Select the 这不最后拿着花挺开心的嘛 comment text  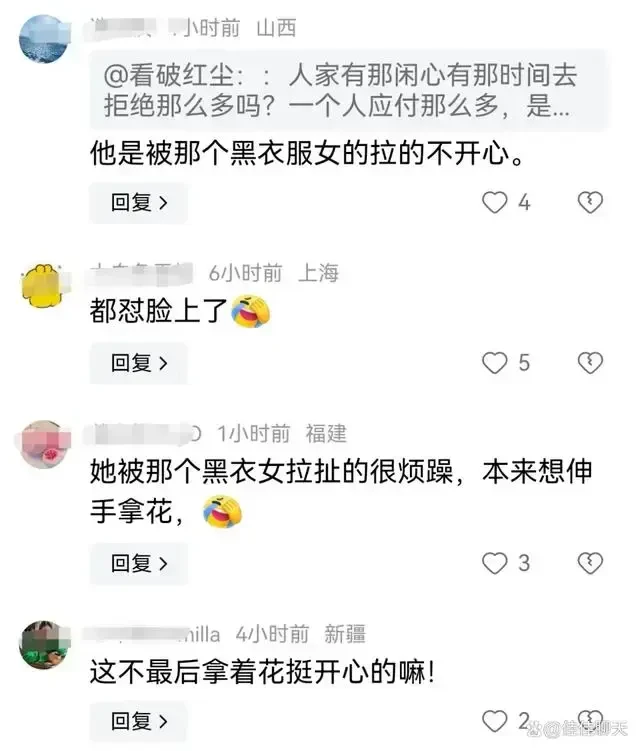click(x=263, y=672)
